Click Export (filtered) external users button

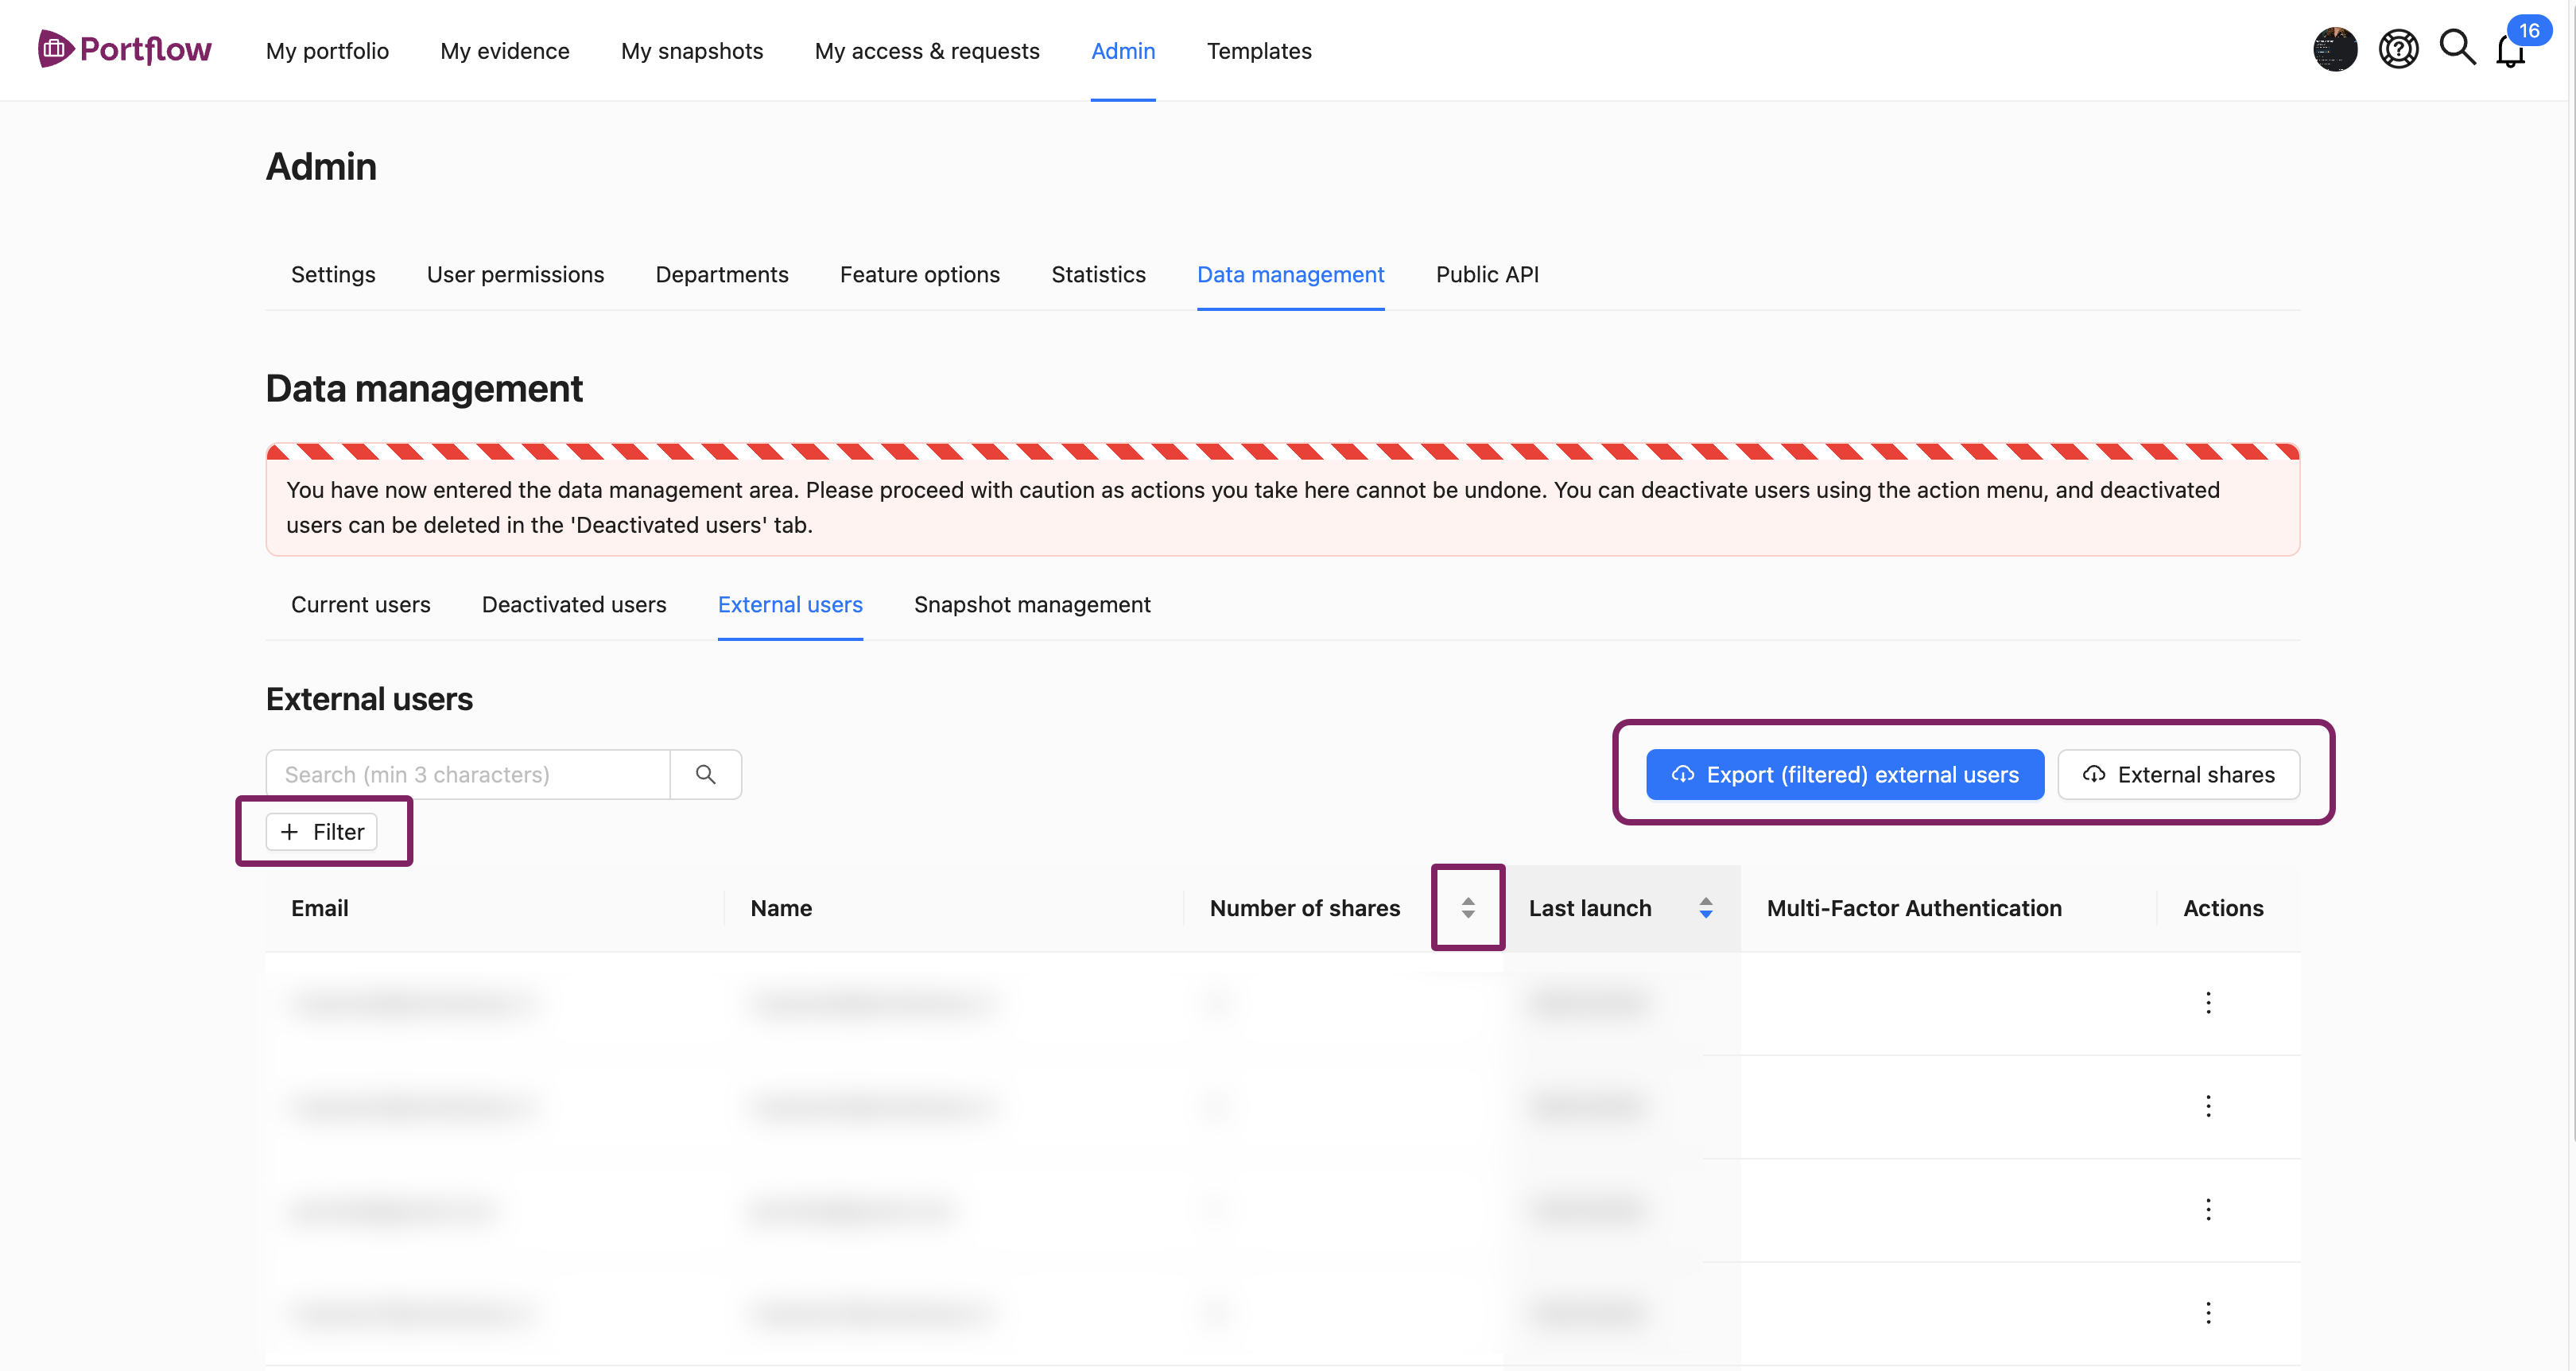coord(1845,775)
